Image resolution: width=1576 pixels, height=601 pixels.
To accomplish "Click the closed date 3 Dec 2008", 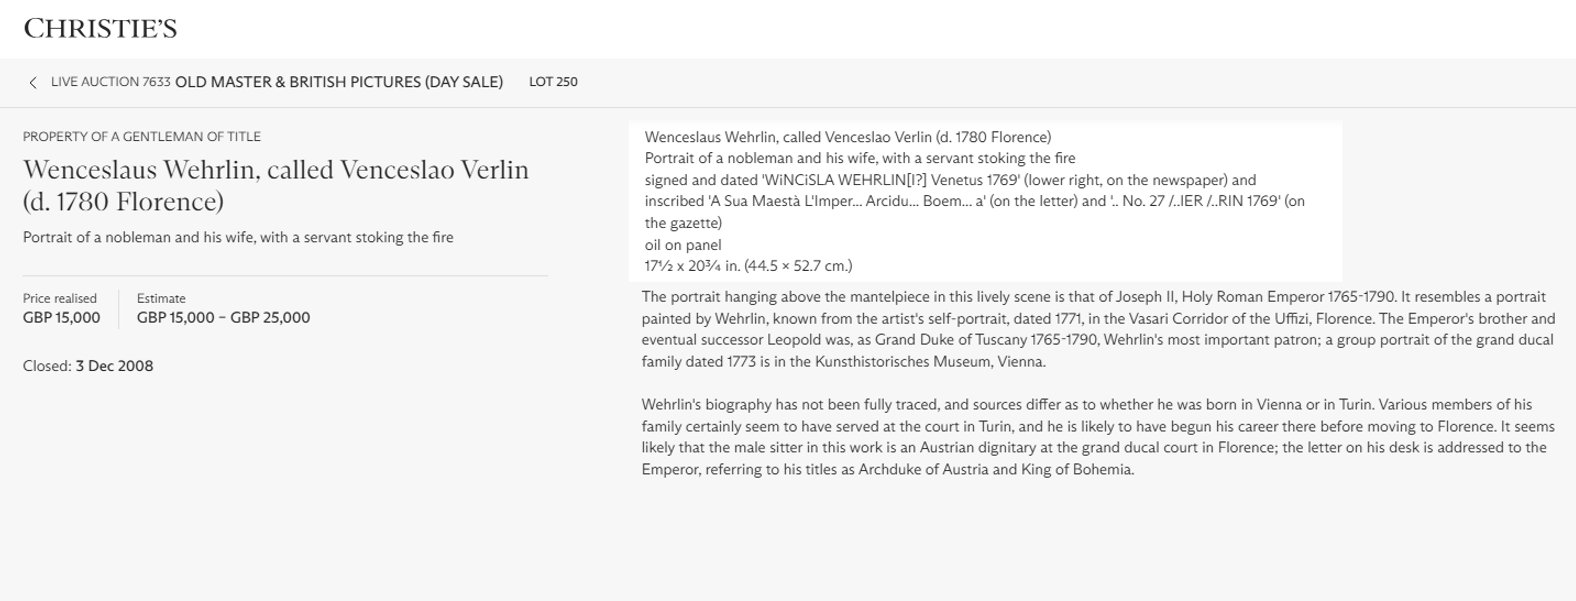I will [x=114, y=366].
